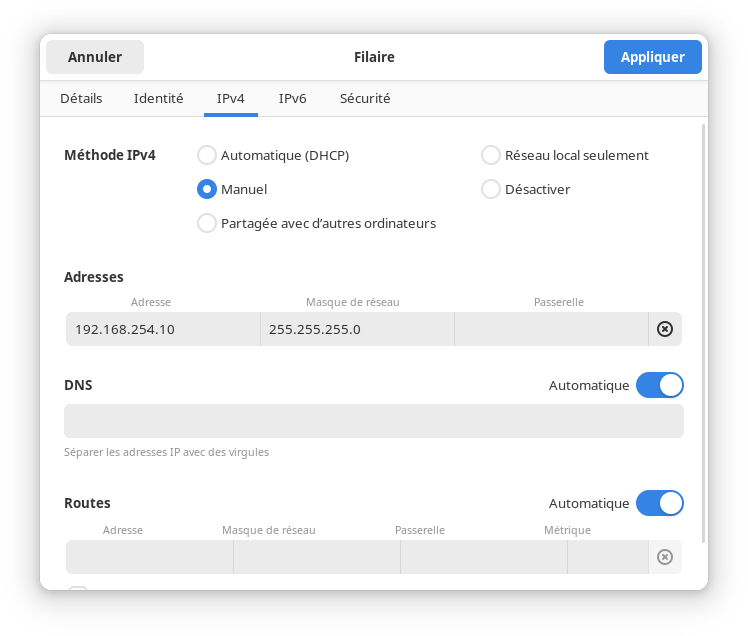Click the Routes section heading
This screenshot has width=748, height=636.
click(87, 503)
